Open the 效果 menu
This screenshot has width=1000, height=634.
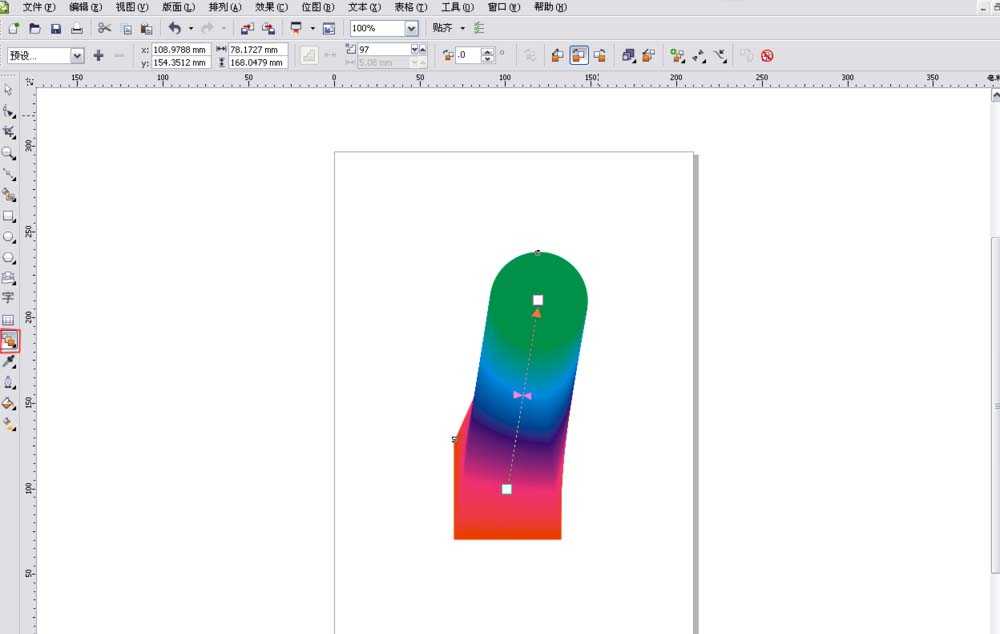(268, 7)
